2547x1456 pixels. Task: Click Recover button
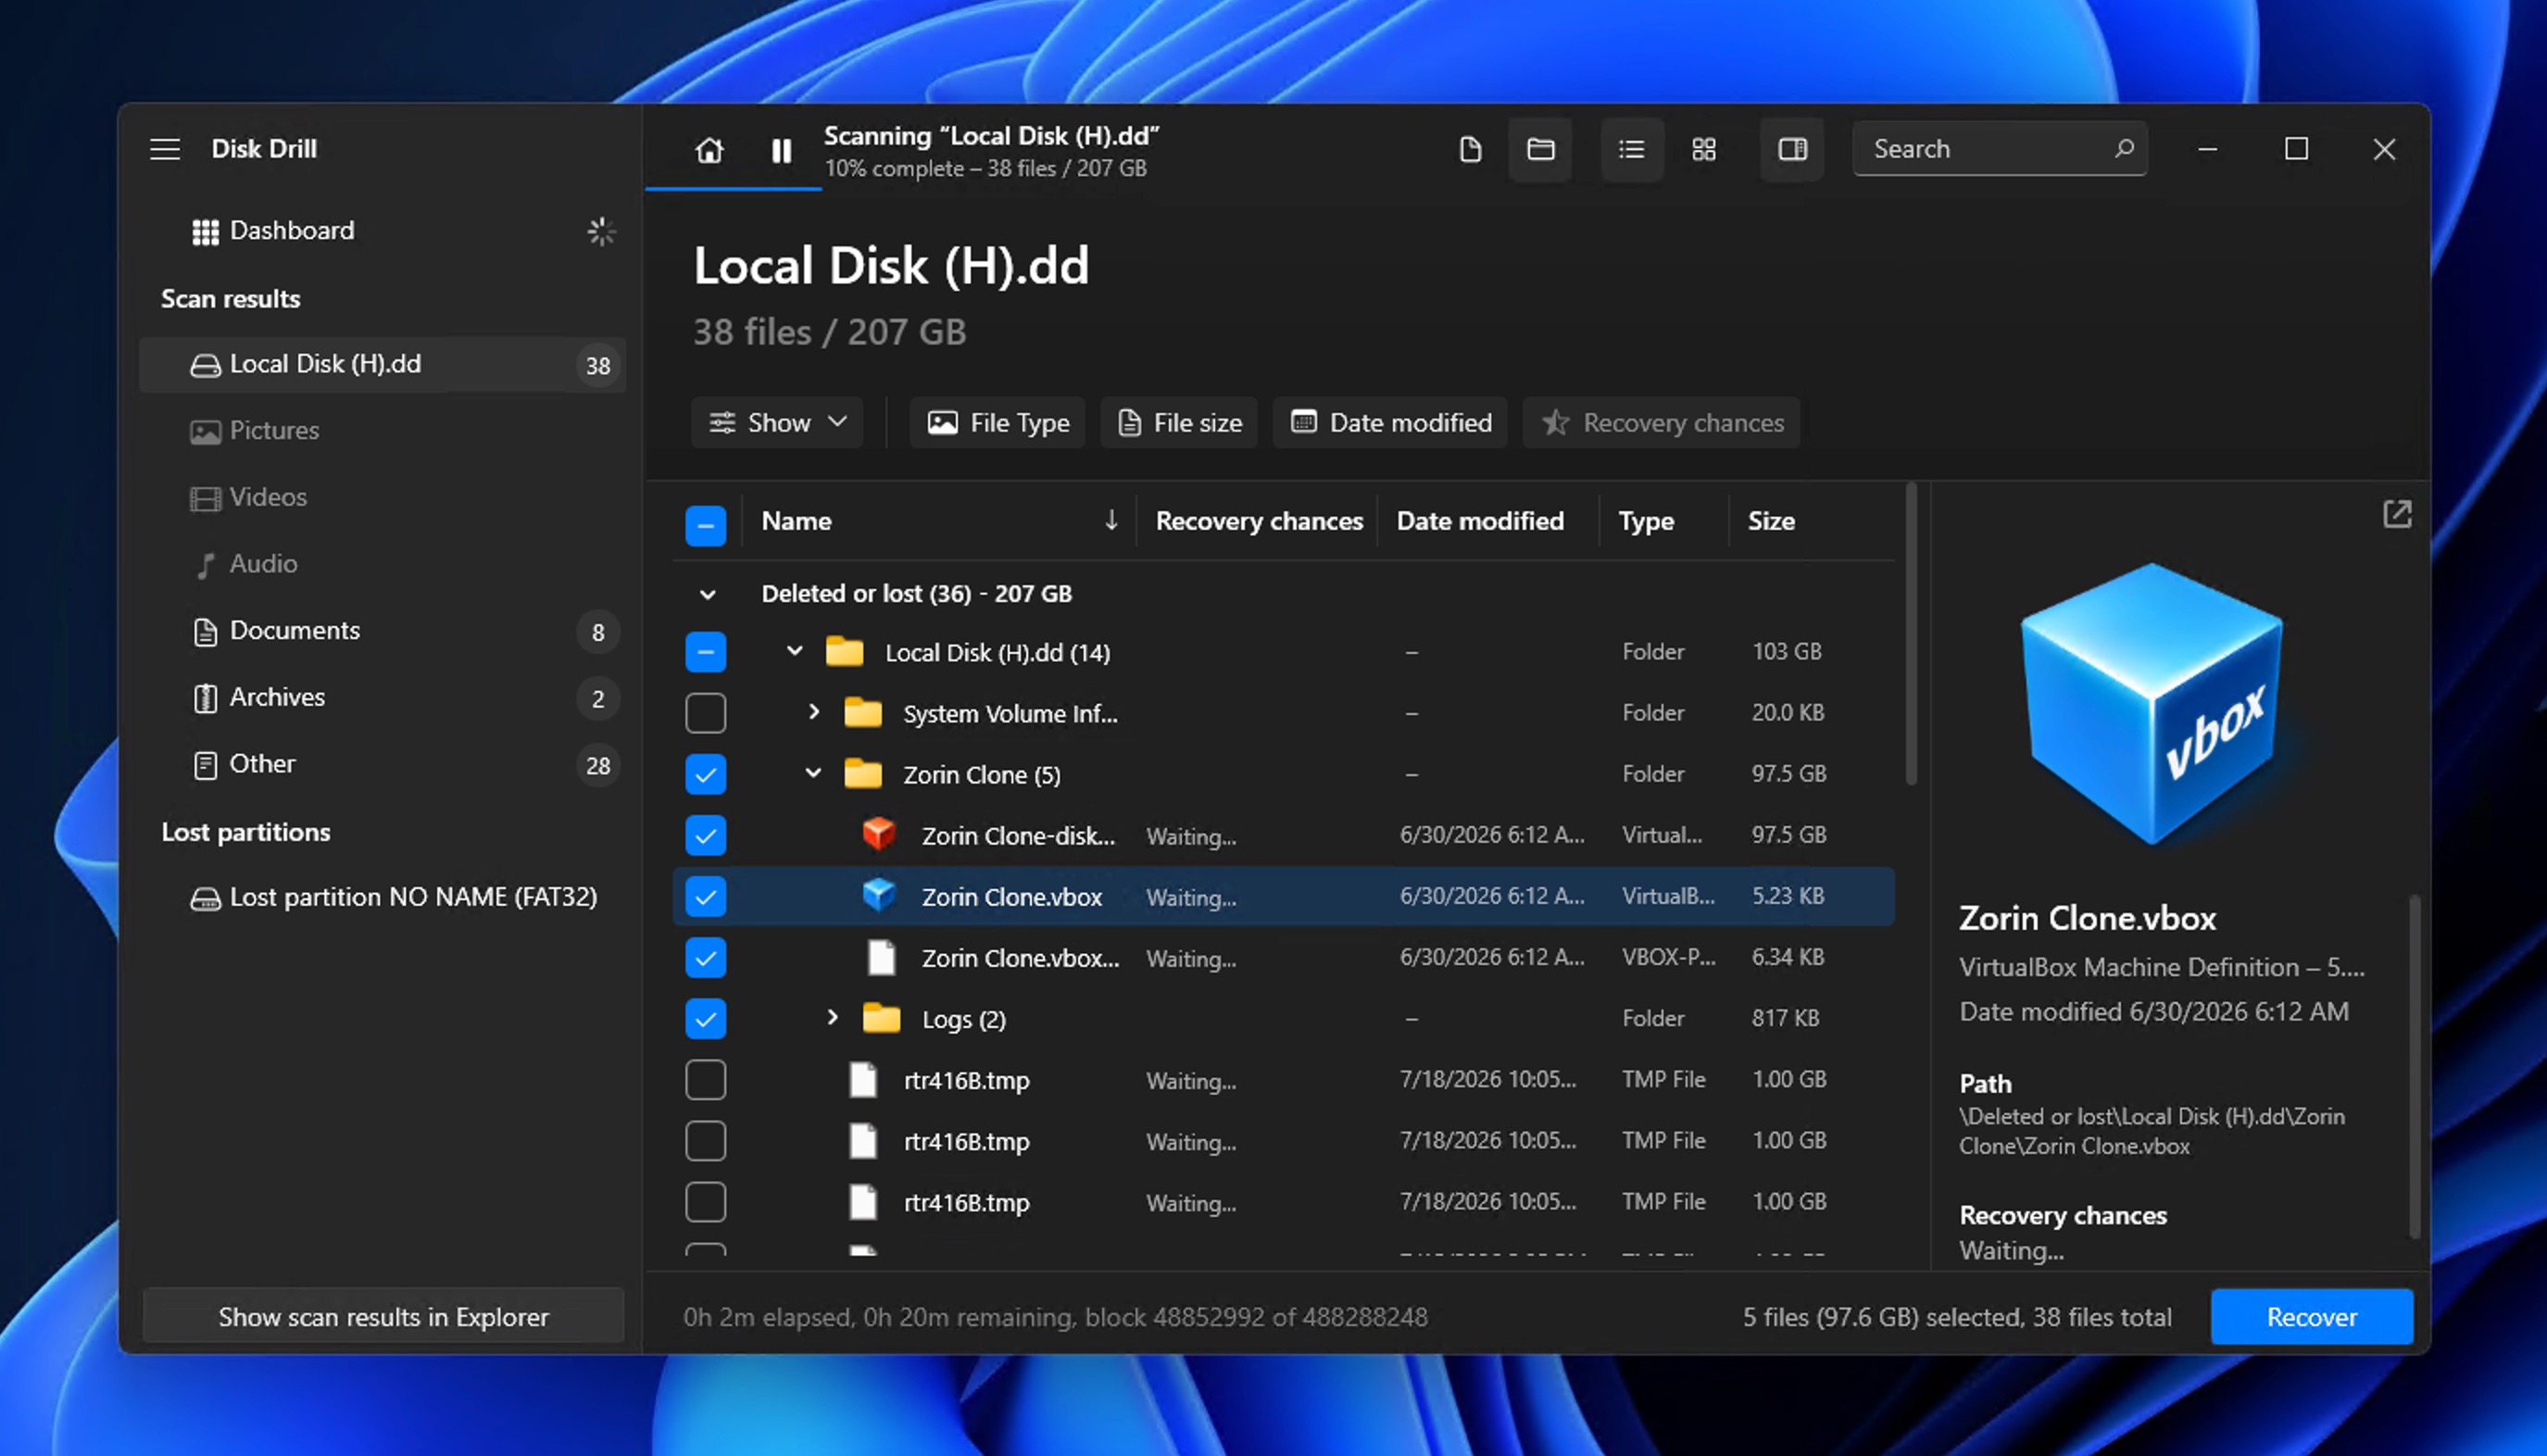2311,1316
